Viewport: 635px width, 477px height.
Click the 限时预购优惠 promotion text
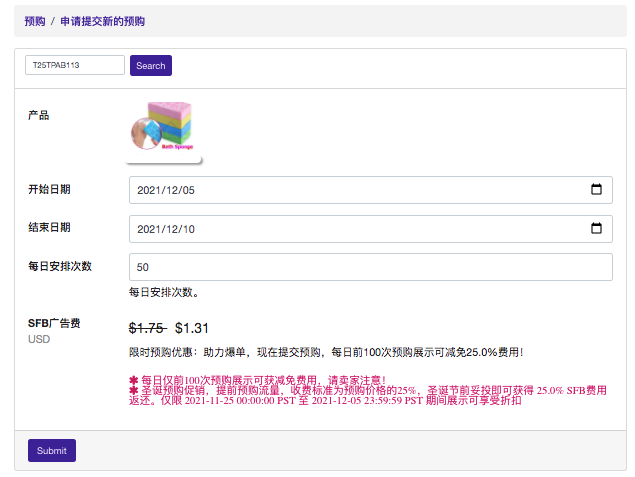coord(326,352)
